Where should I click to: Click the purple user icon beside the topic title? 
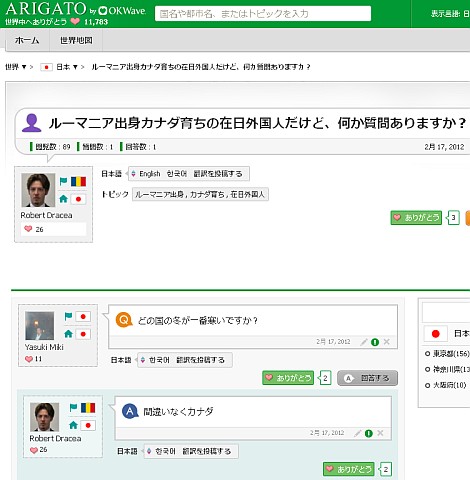pyautogui.click(x=31, y=123)
